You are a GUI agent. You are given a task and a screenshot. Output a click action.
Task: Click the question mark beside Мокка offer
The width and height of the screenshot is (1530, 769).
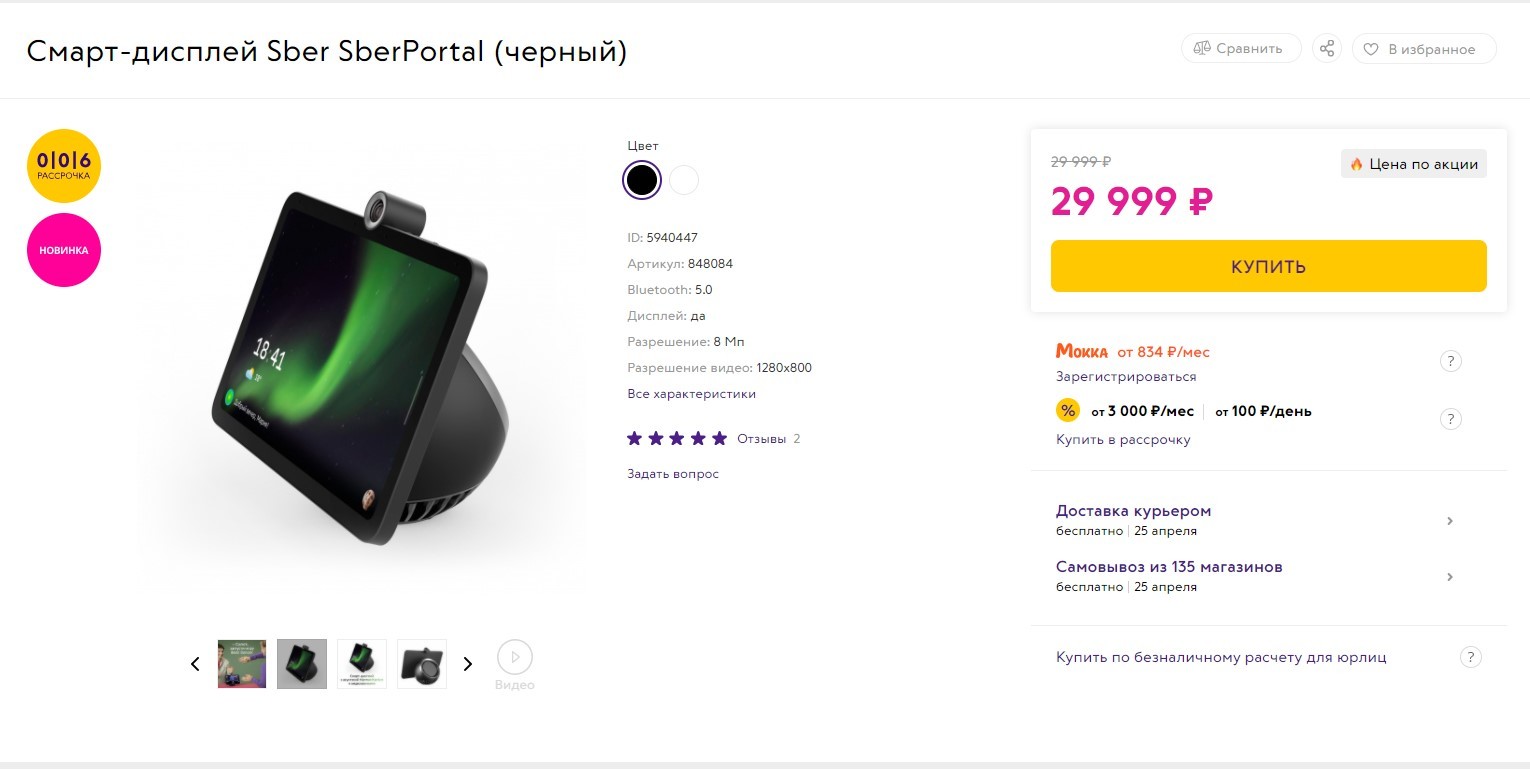click(x=1450, y=362)
